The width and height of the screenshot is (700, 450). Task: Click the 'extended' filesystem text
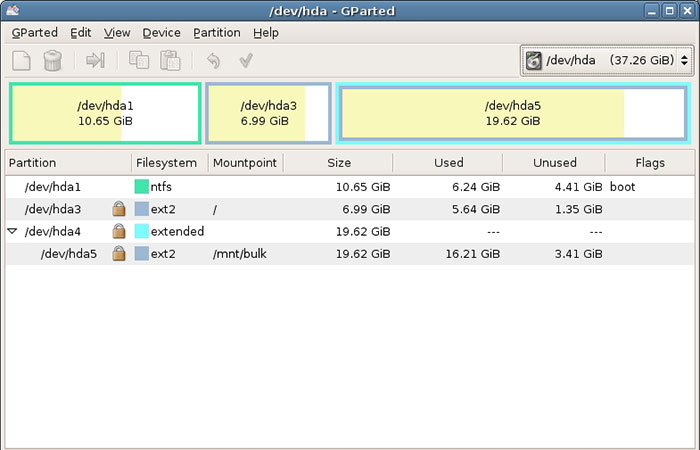[177, 231]
